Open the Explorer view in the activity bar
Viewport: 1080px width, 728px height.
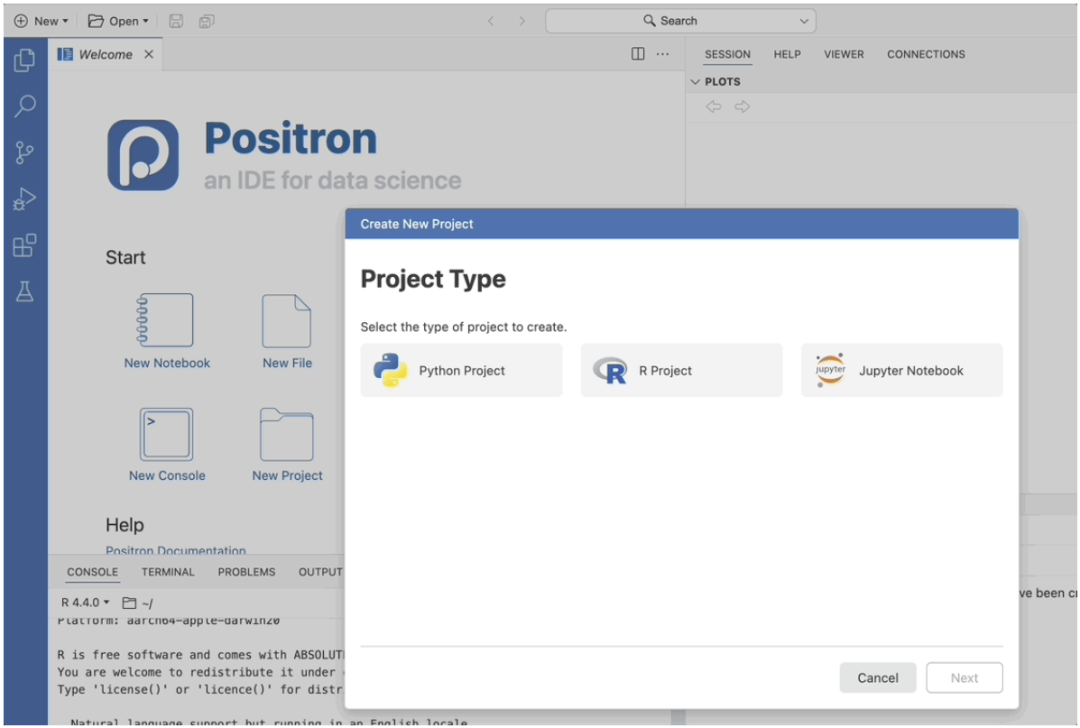(x=25, y=61)
